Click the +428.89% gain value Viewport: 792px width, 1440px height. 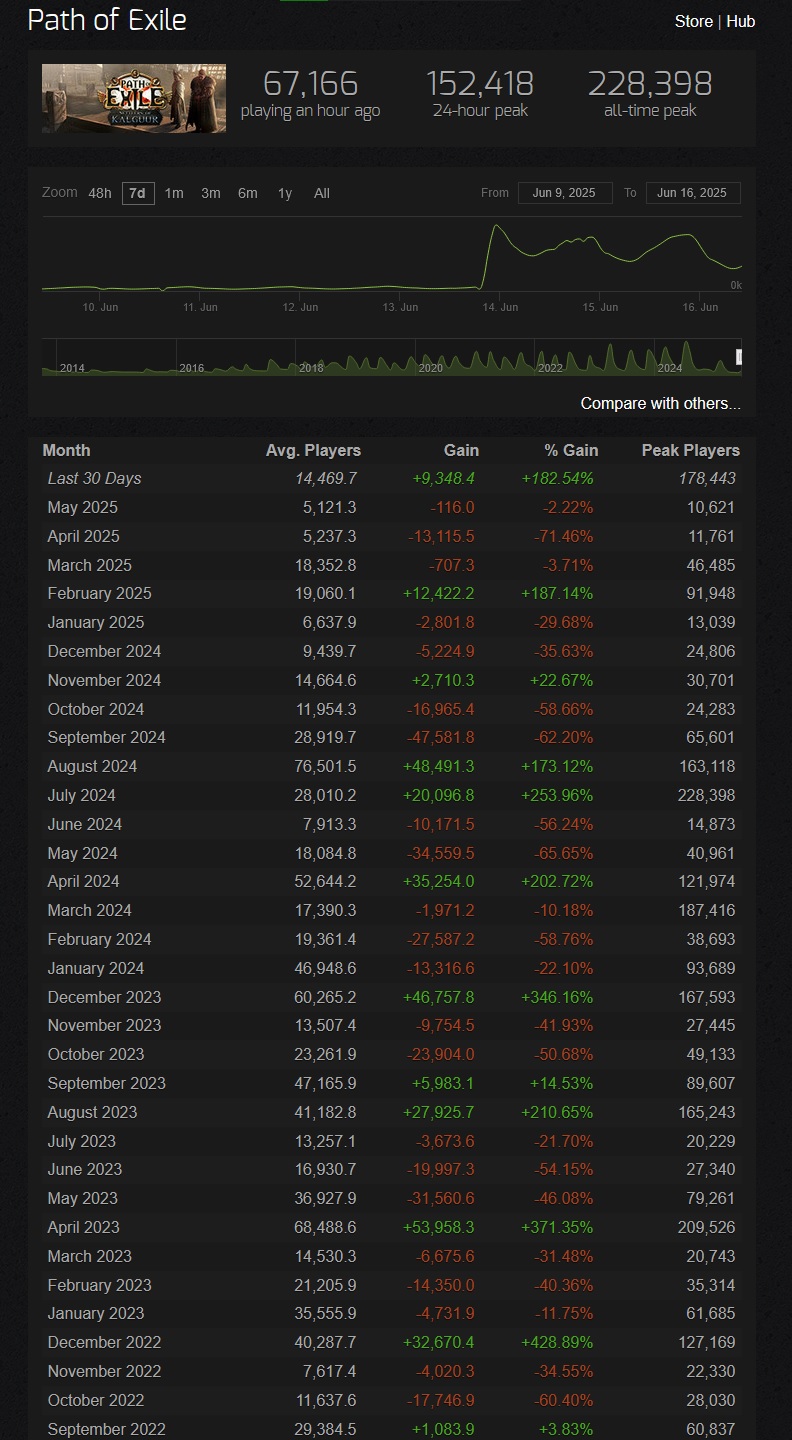pyautogui.click(x=556, y=1342)
